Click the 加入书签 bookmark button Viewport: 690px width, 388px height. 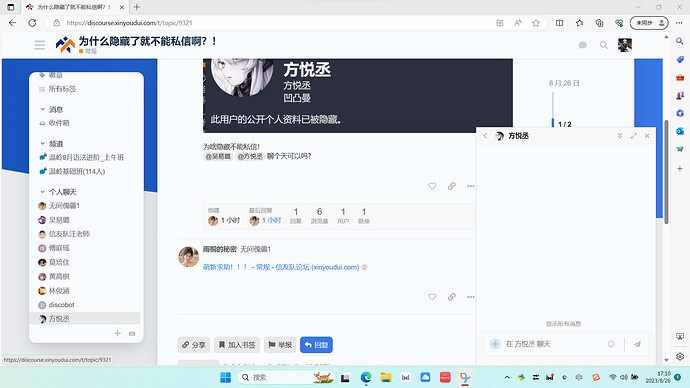(237, 345)
